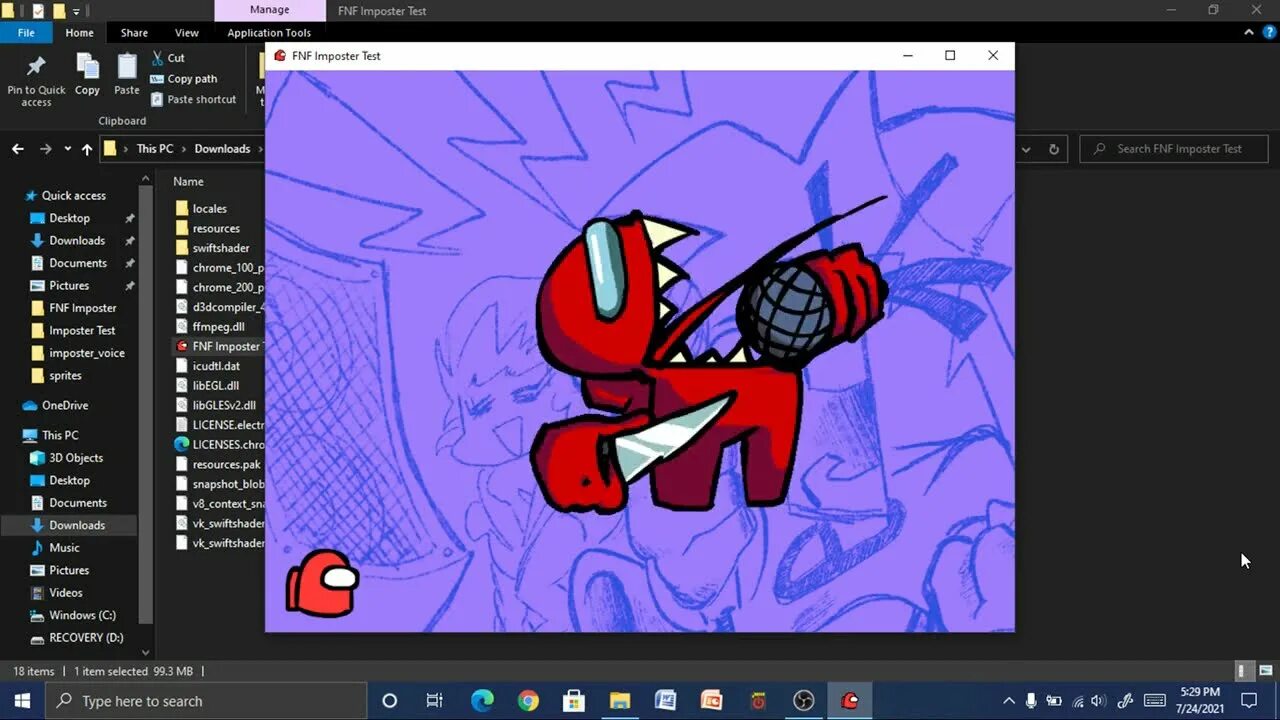Switch to the Share ribbon tab
The image size is (1280, 720).
pyautogui.click(x=134, y=33)
